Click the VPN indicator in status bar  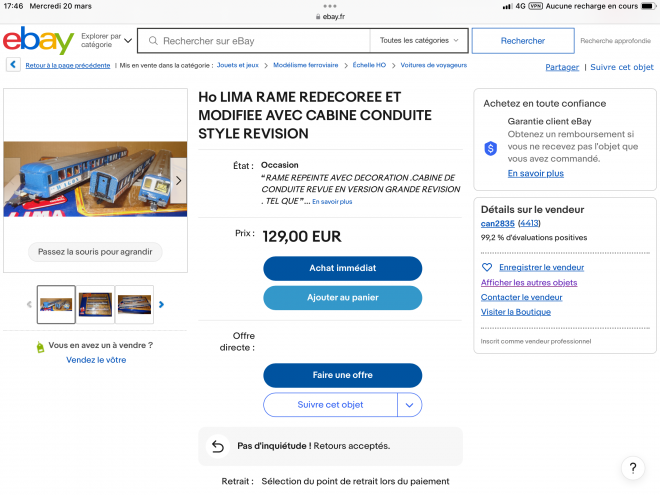(535, 6)
